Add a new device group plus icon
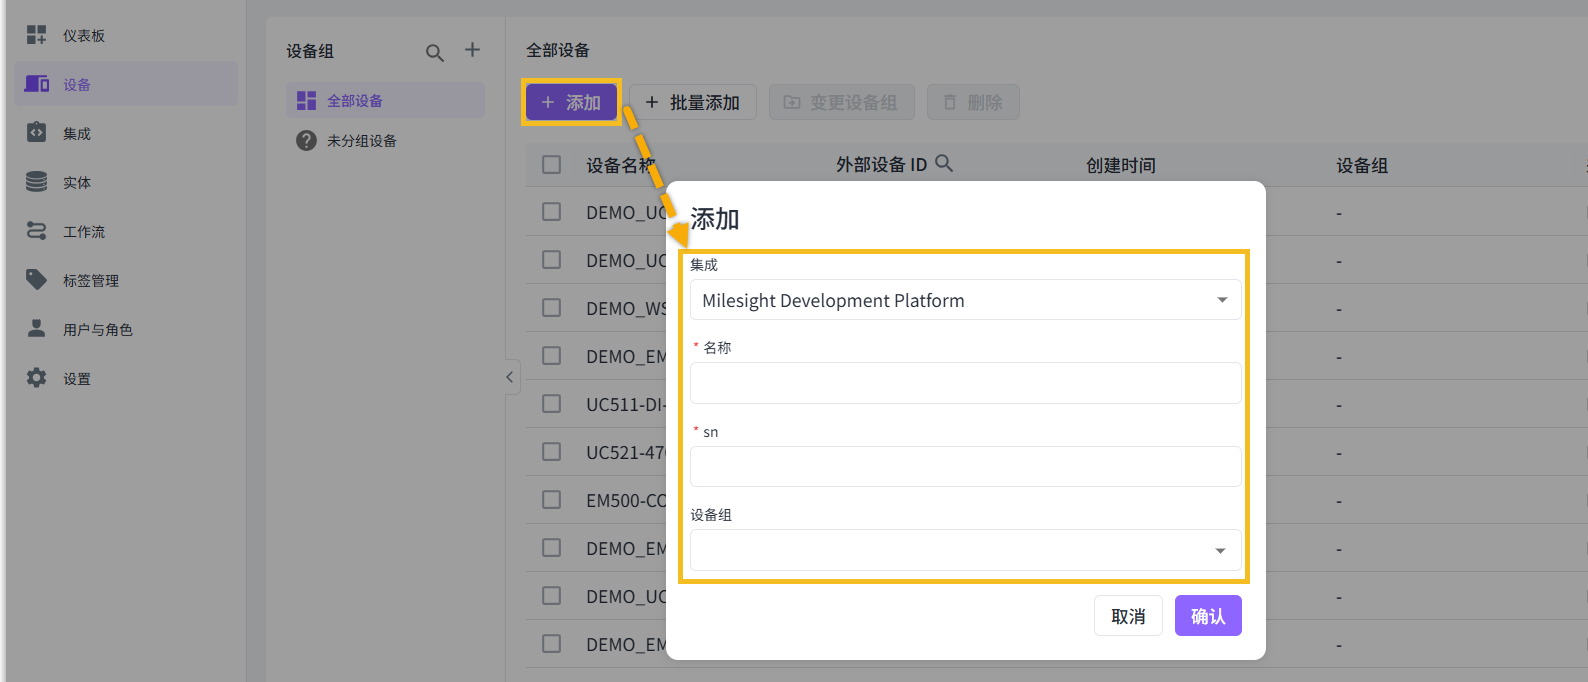Image resolution: width=1588 pixels, height=682 pixels. (x=472, y=50)
